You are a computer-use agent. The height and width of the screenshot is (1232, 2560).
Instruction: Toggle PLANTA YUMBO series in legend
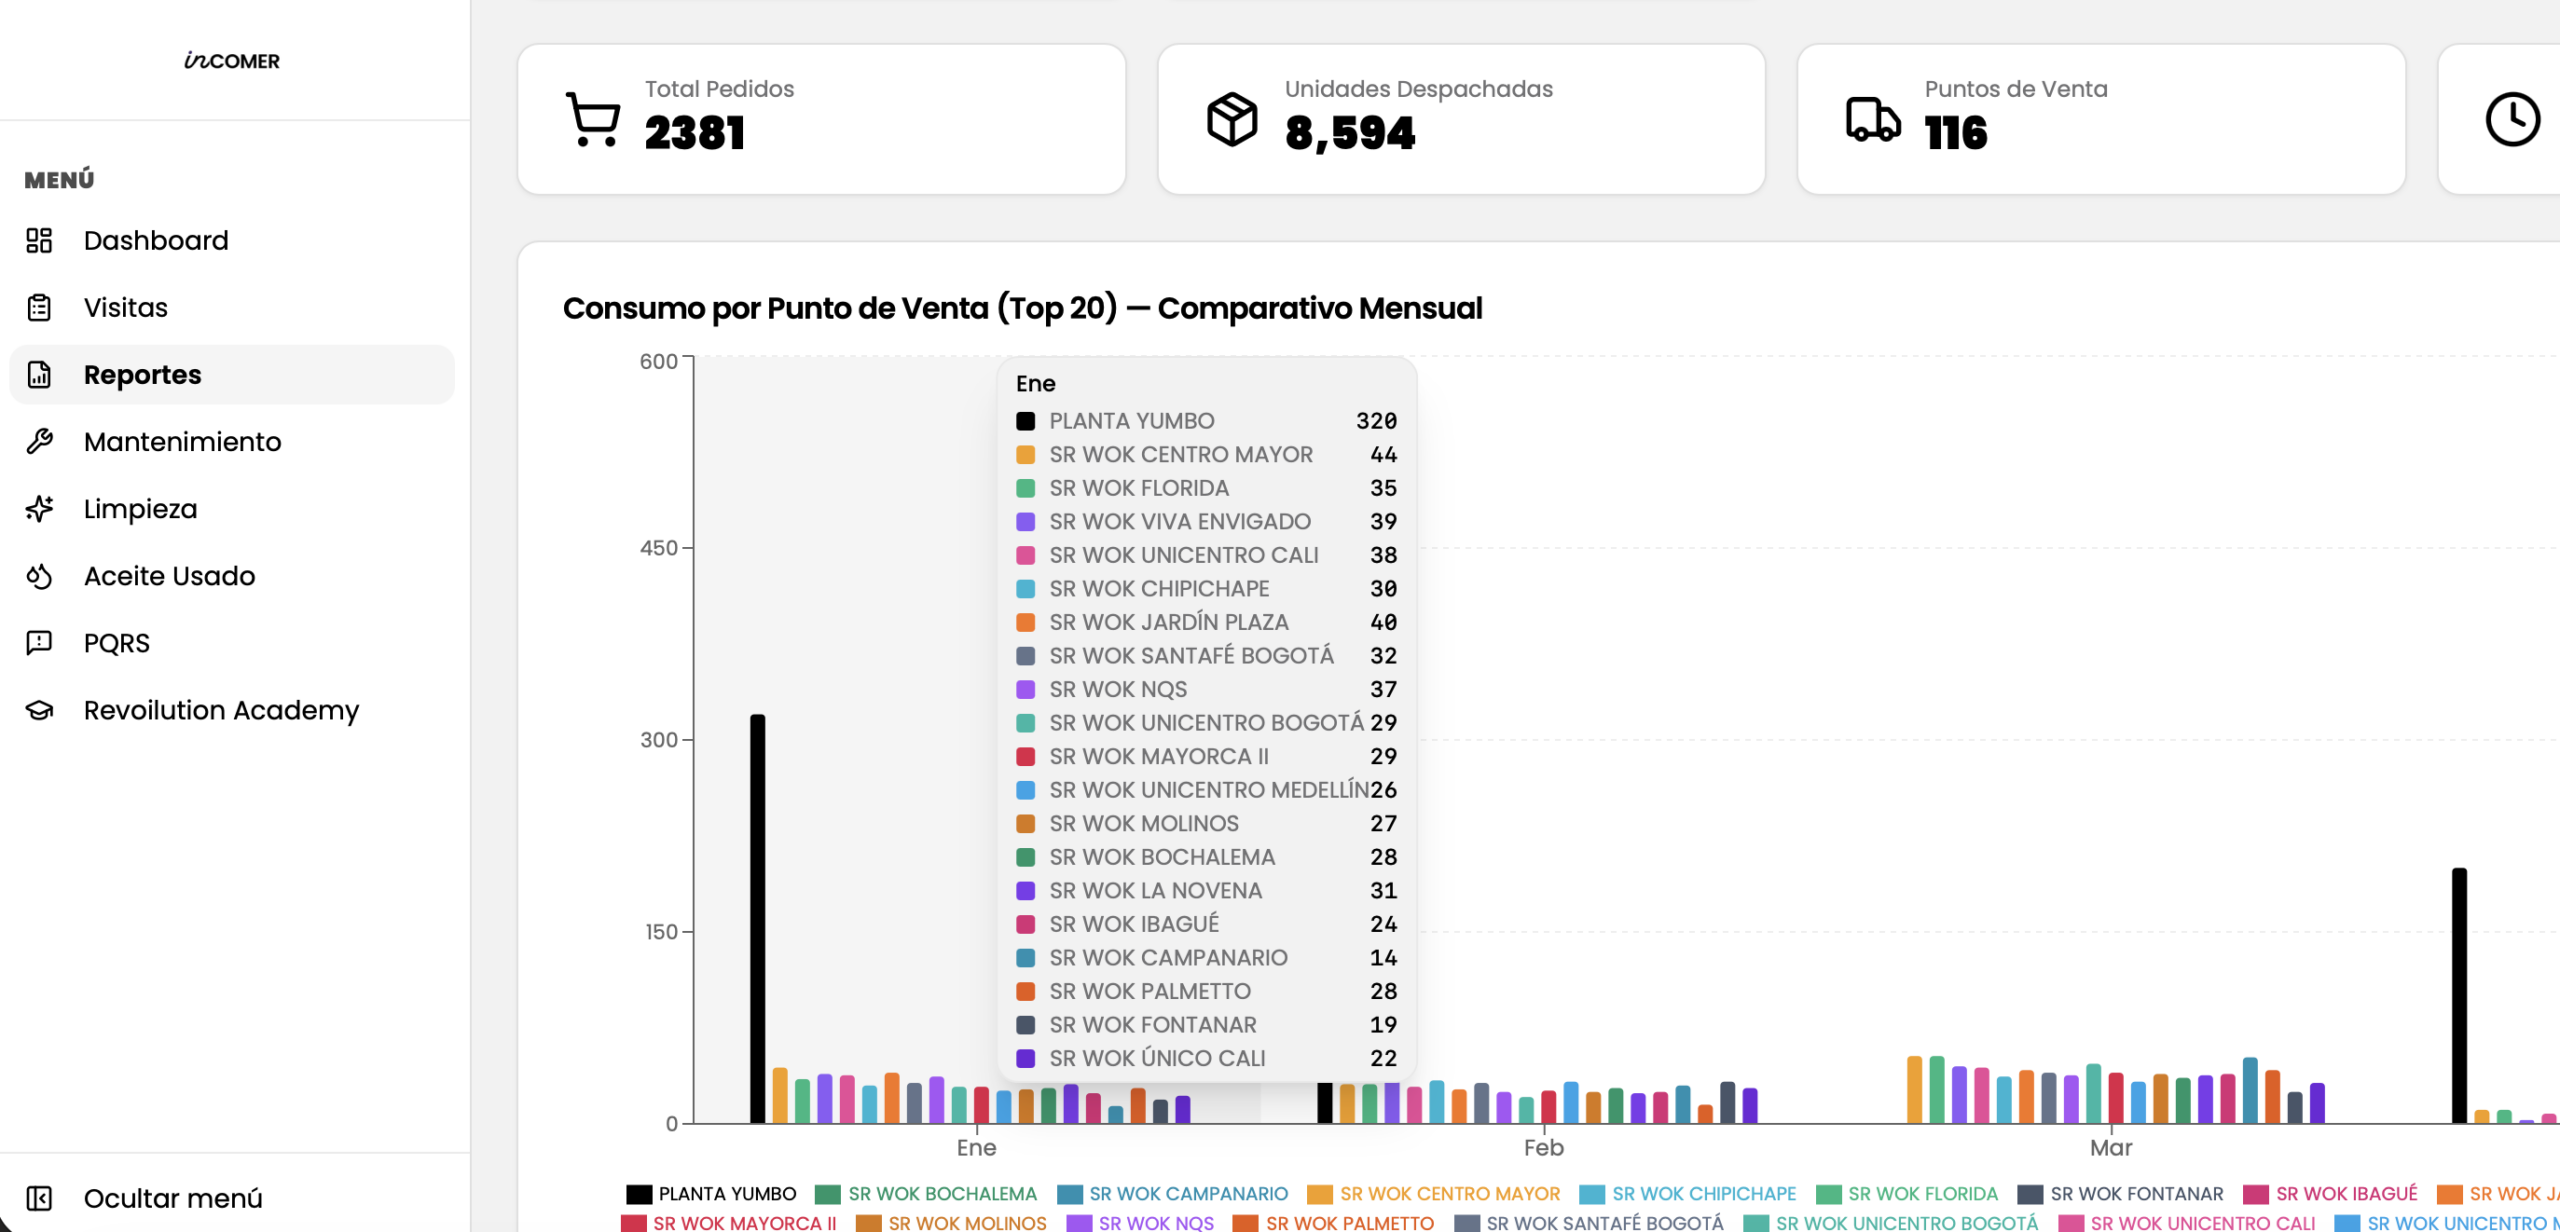(x=711, y=1194)
